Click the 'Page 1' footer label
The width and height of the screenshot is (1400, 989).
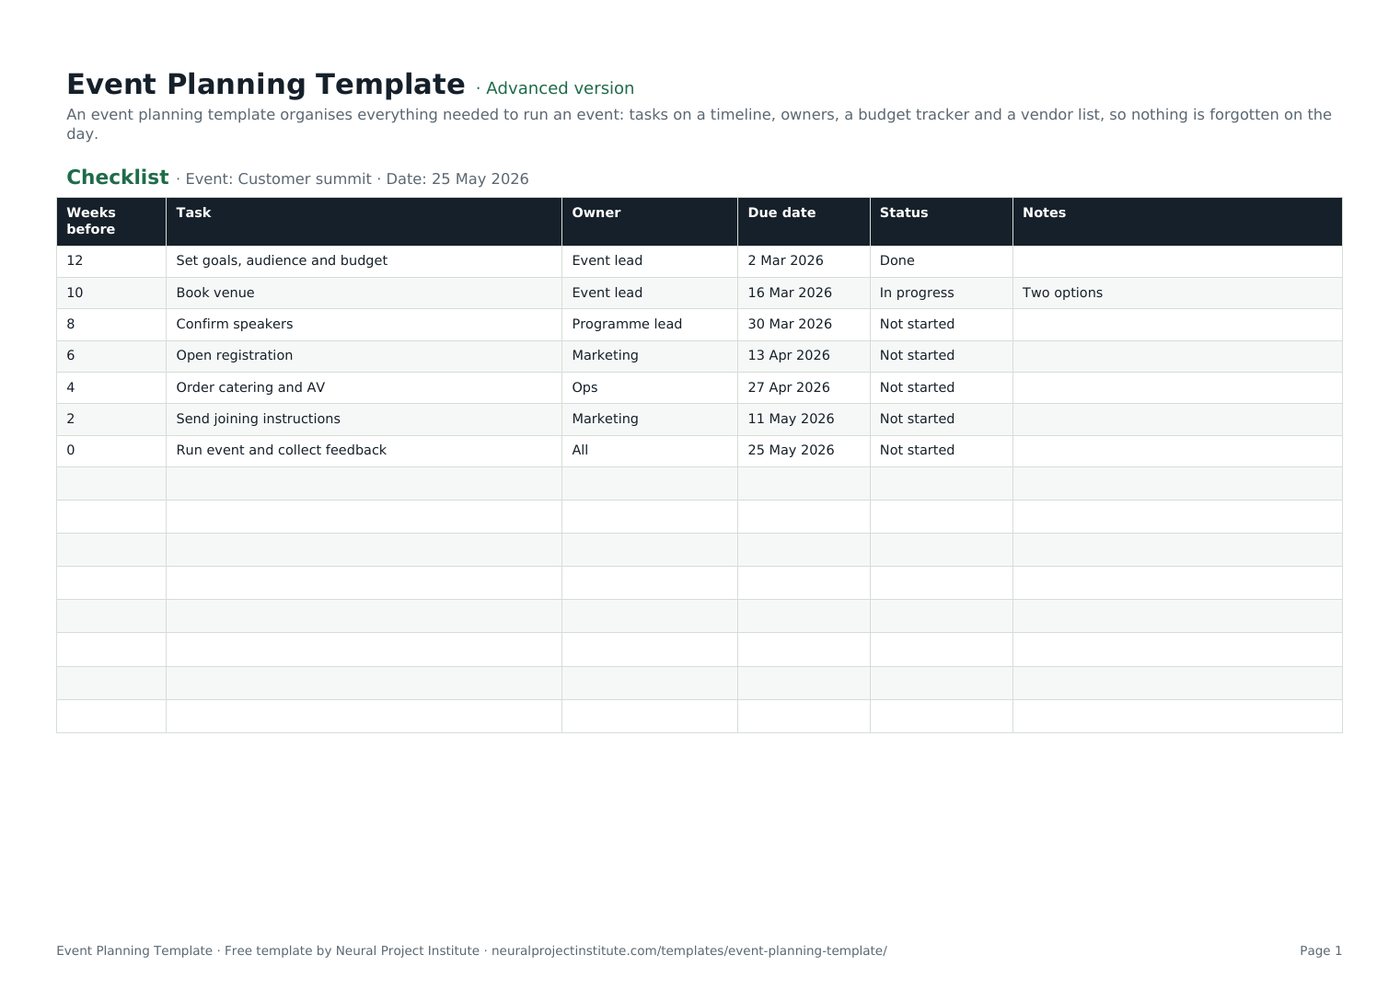(x=1321, y=951)
